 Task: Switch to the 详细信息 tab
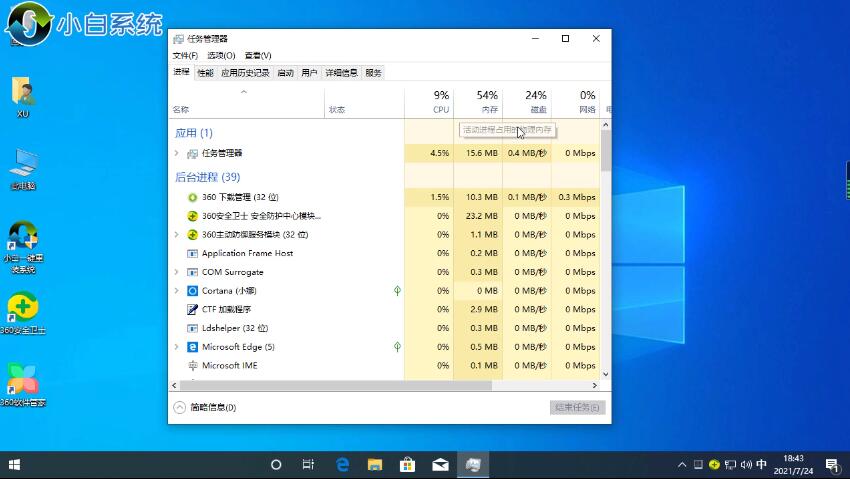coord(340,73)
